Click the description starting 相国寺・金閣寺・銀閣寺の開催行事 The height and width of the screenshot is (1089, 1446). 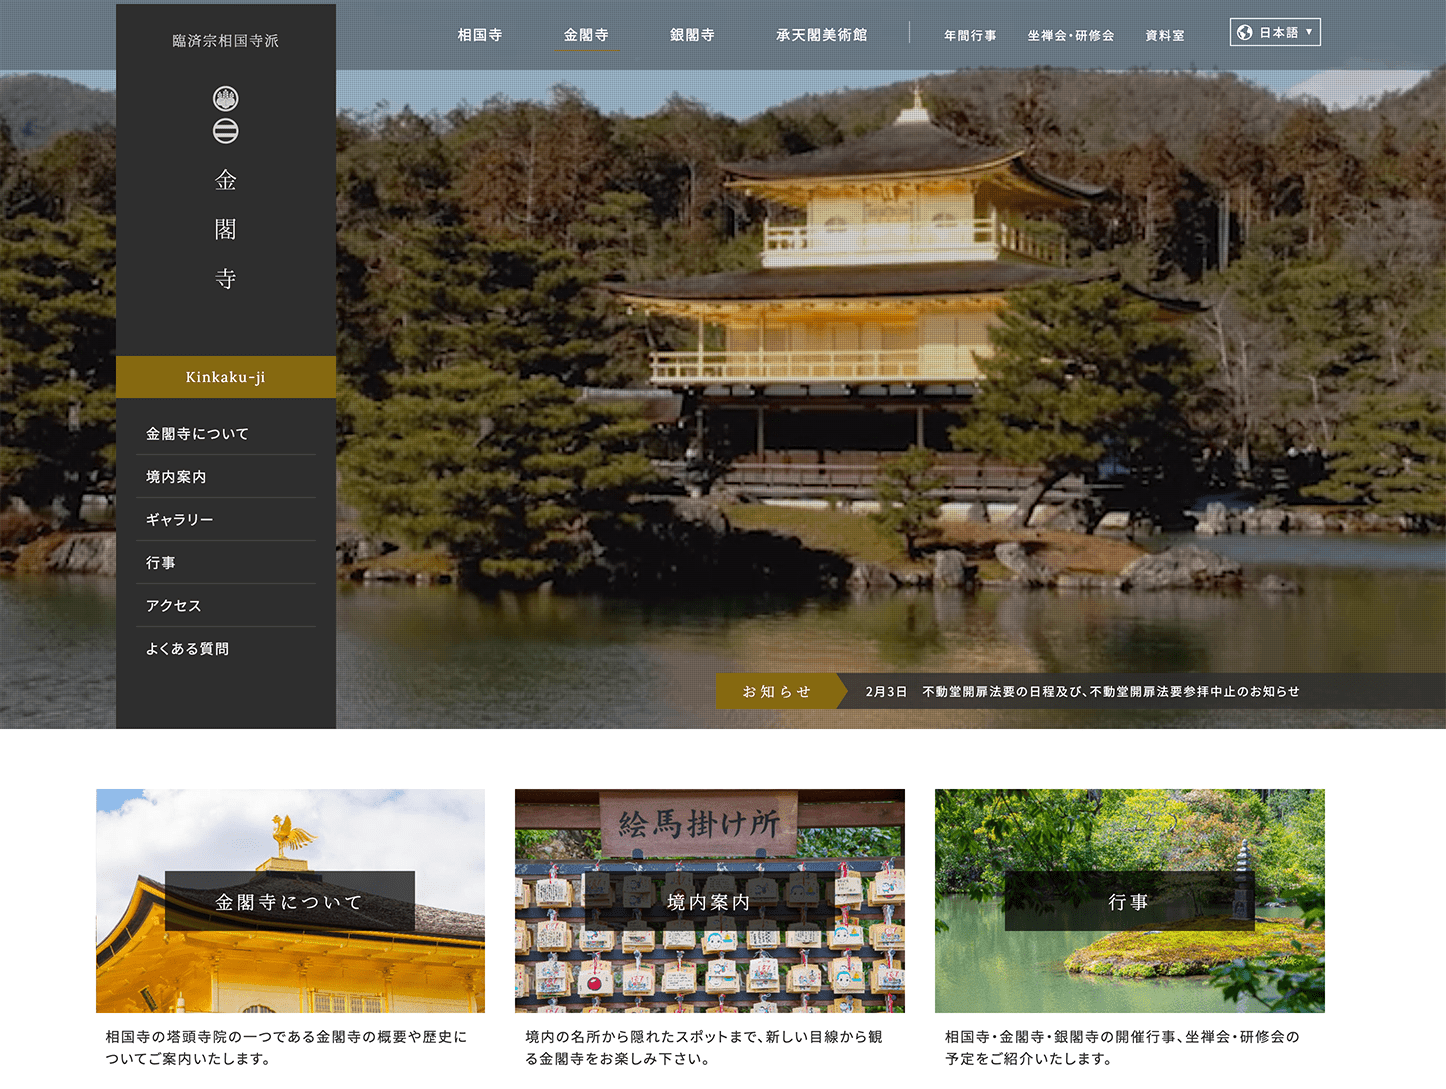point(1122,1047)
